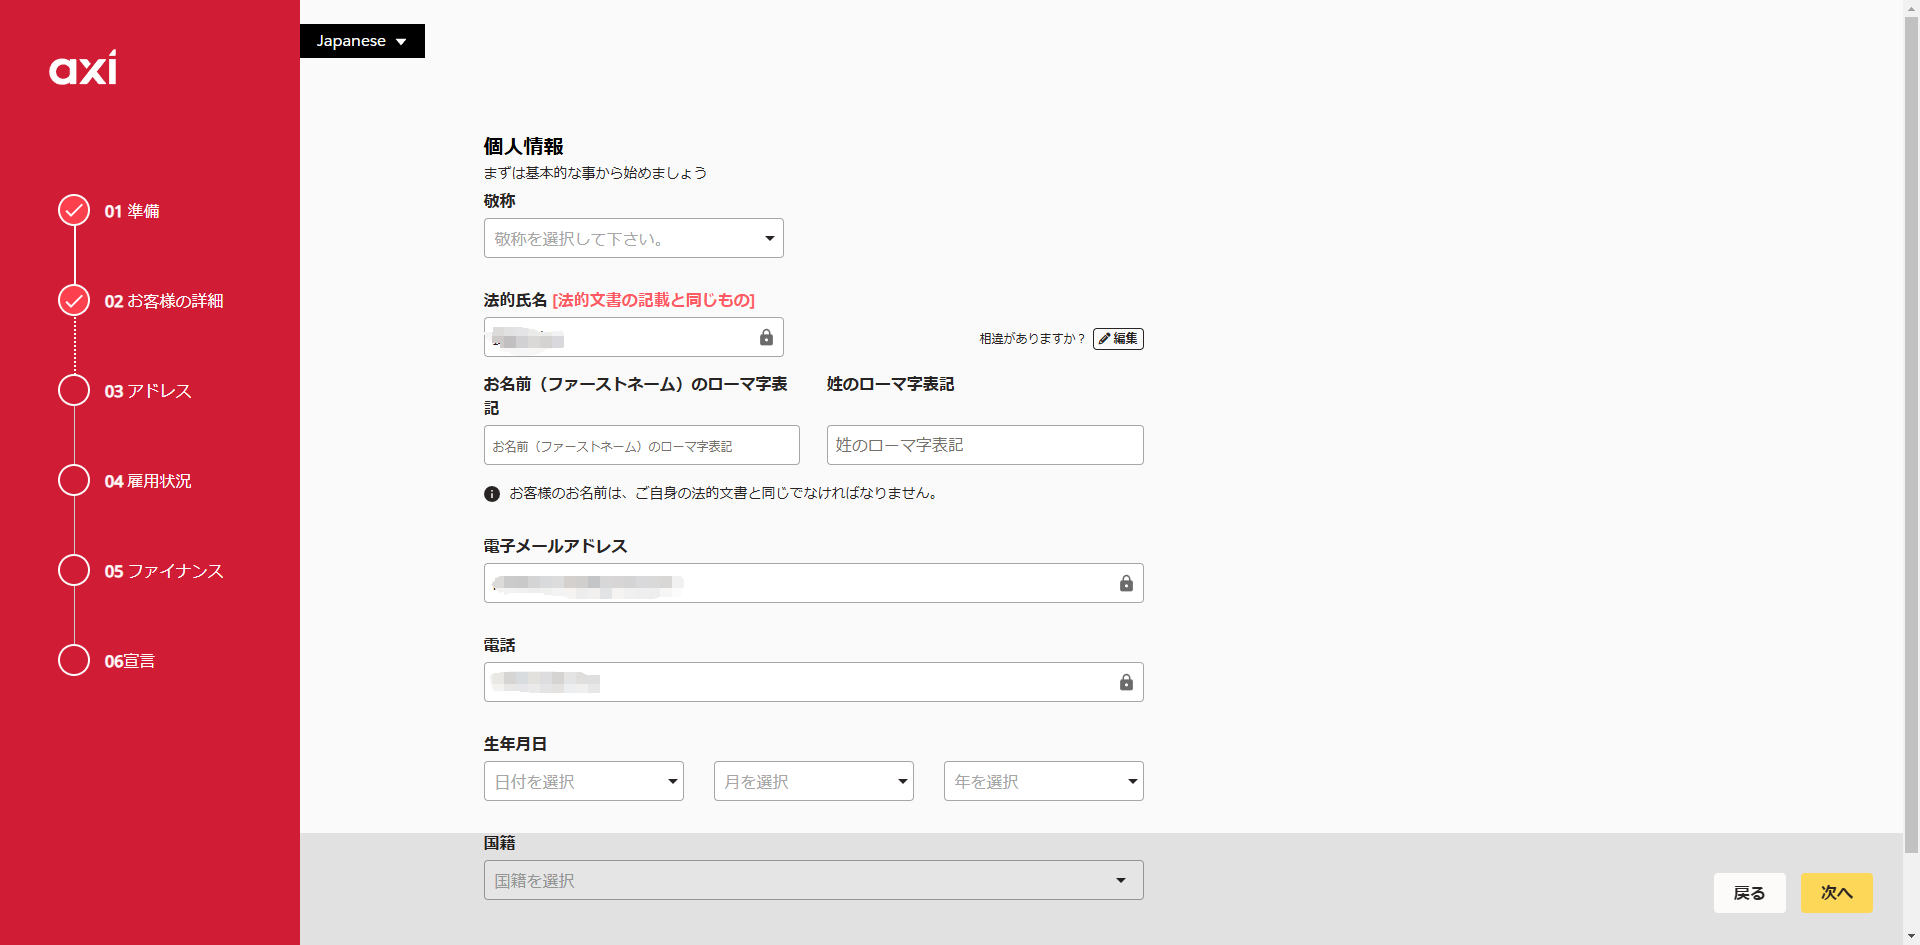Click the lock icon in legal name field
The height and width of the screenshot is (945, 1920).
coord(766,338)
